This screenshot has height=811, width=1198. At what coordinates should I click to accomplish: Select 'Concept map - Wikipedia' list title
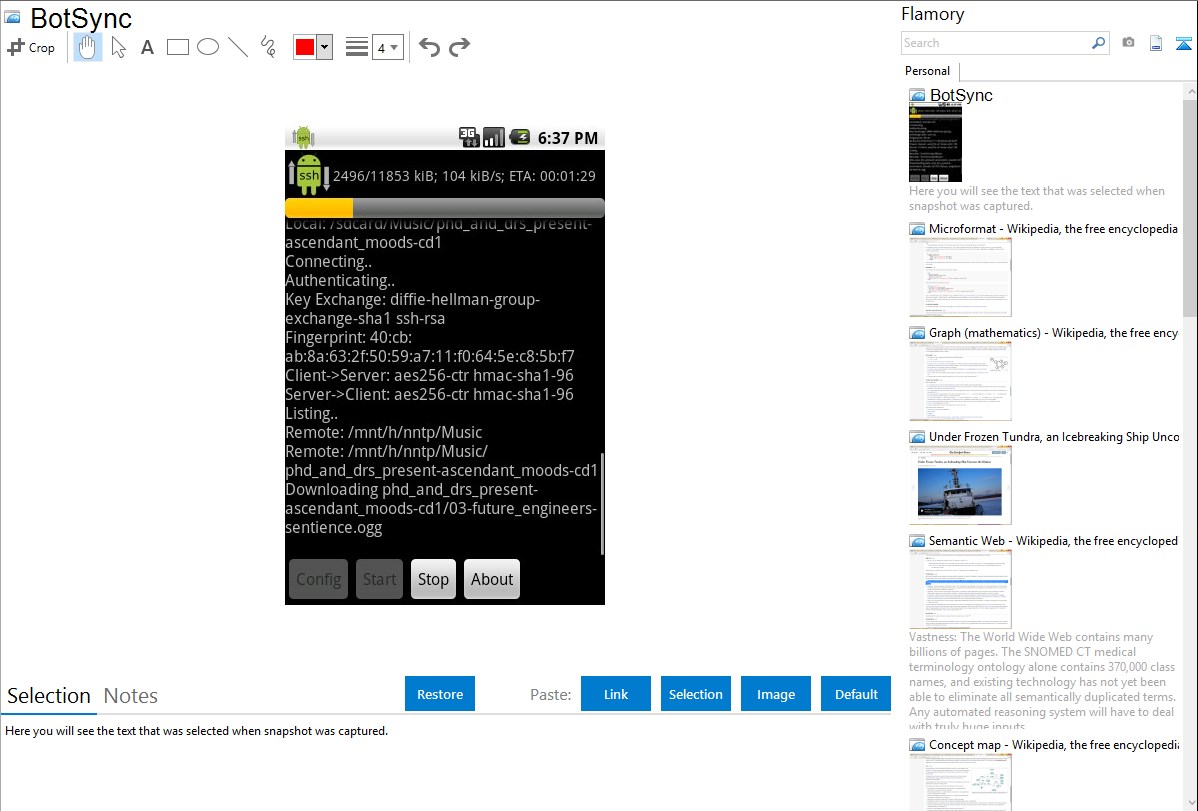click(x=1054, y=744)
